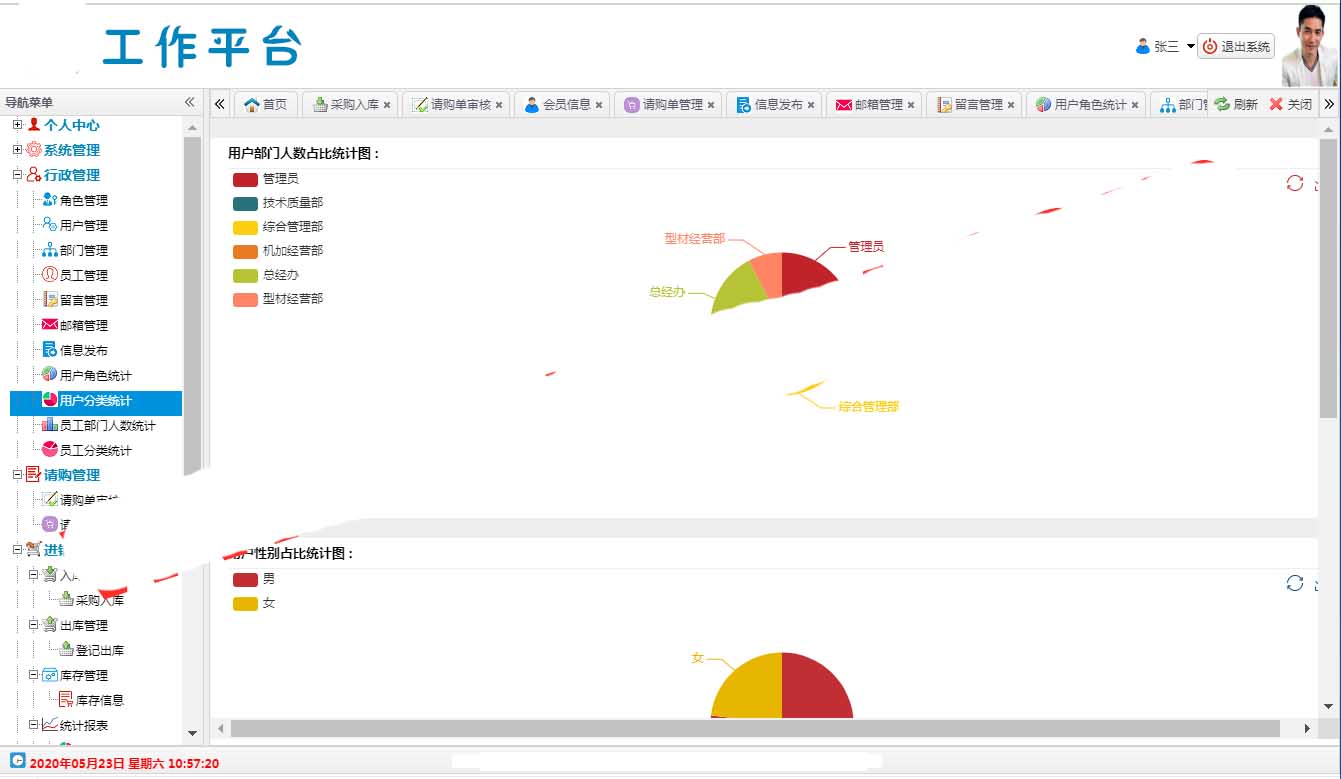1341x779 pixels.
Task: Expand the 个人中心 tree node
Action: coord(17,125)
